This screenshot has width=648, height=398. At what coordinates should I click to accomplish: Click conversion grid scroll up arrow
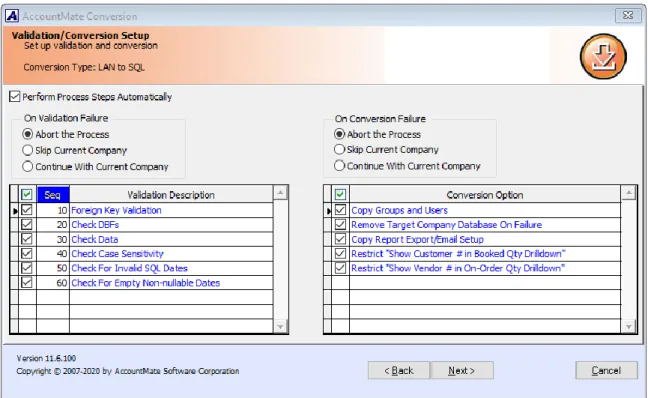(628, 193)
